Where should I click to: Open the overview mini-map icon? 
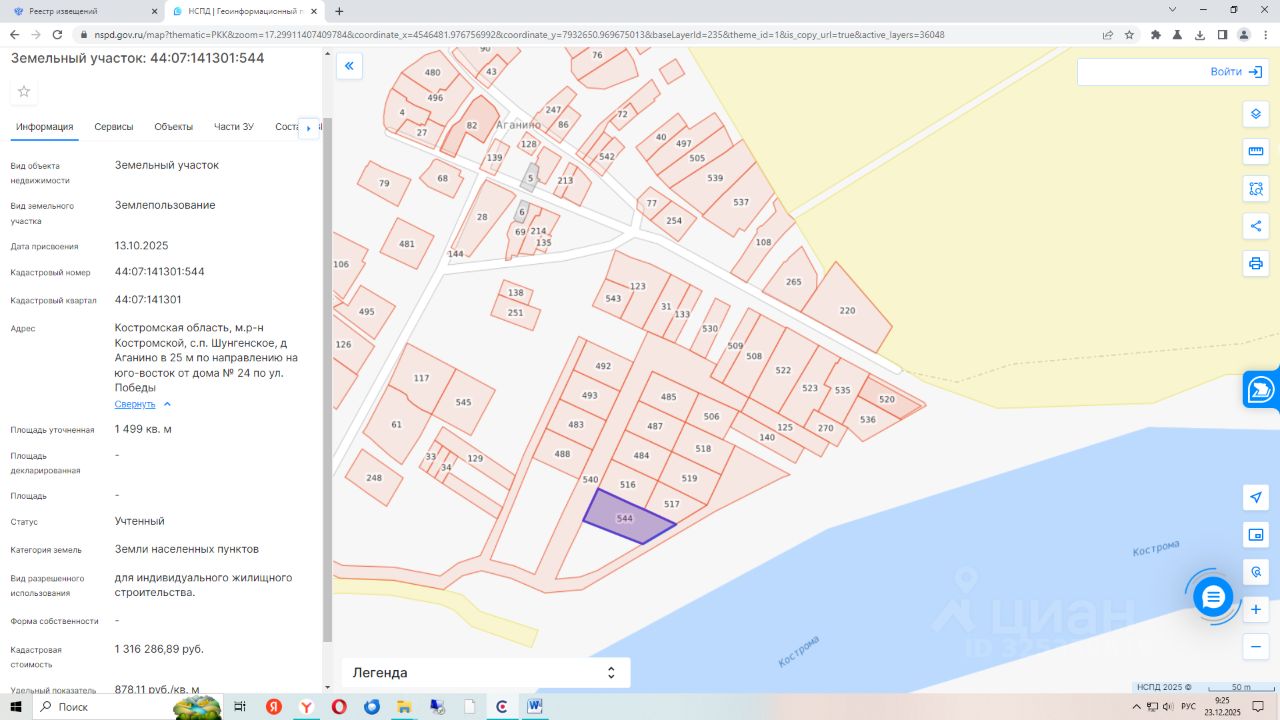pyautogui.click(x=1256, y=535)
